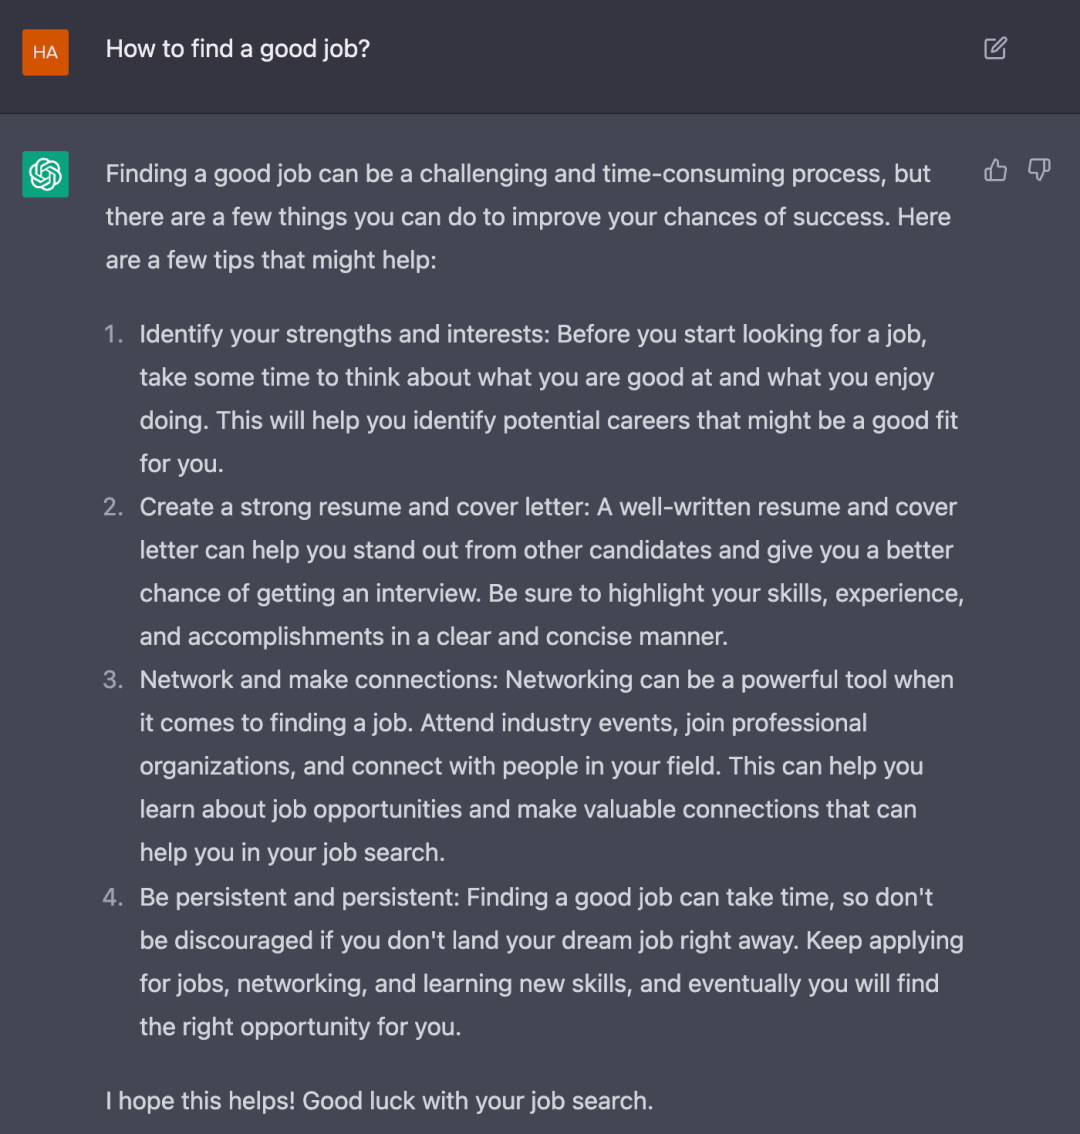Click the orange HA user avatar

(x=46, y=52)
